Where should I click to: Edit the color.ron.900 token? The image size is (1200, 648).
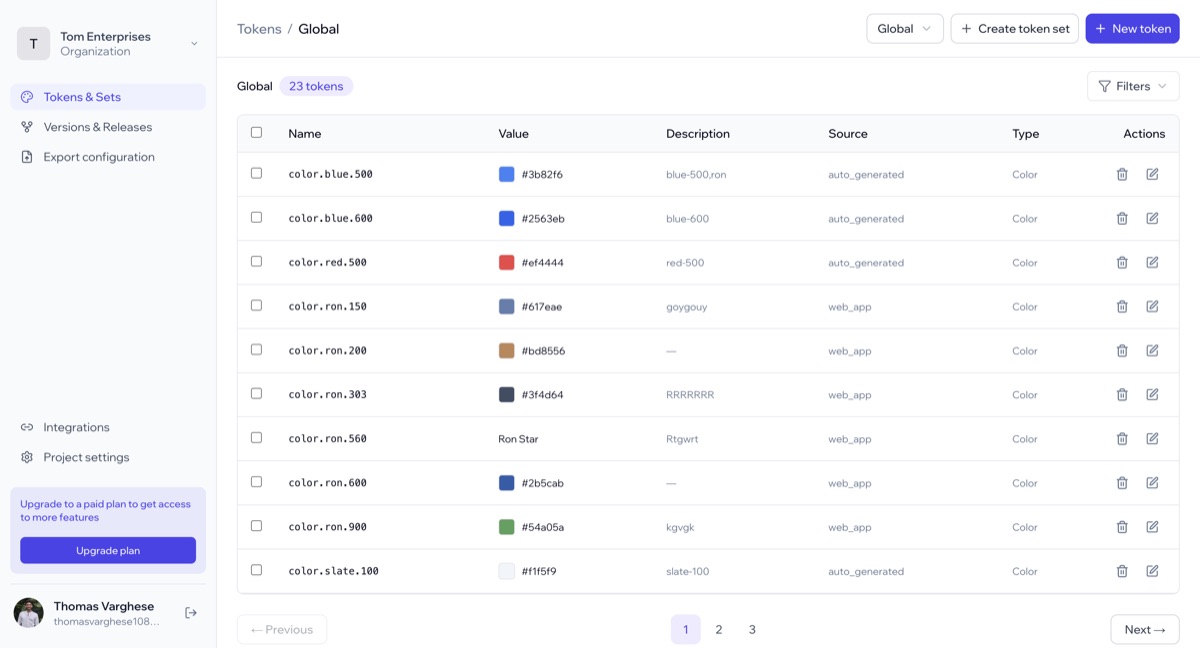[1152, 526]
